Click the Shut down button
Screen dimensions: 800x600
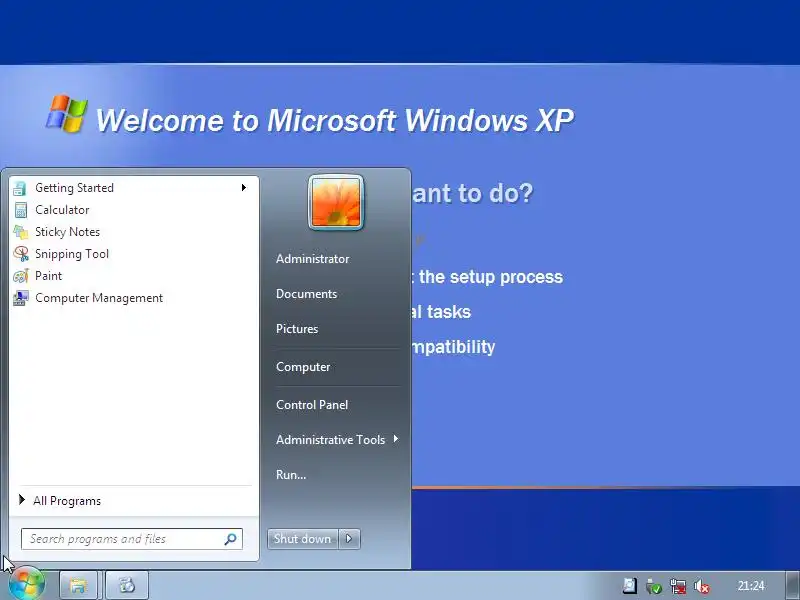click(x=303, y=539)
